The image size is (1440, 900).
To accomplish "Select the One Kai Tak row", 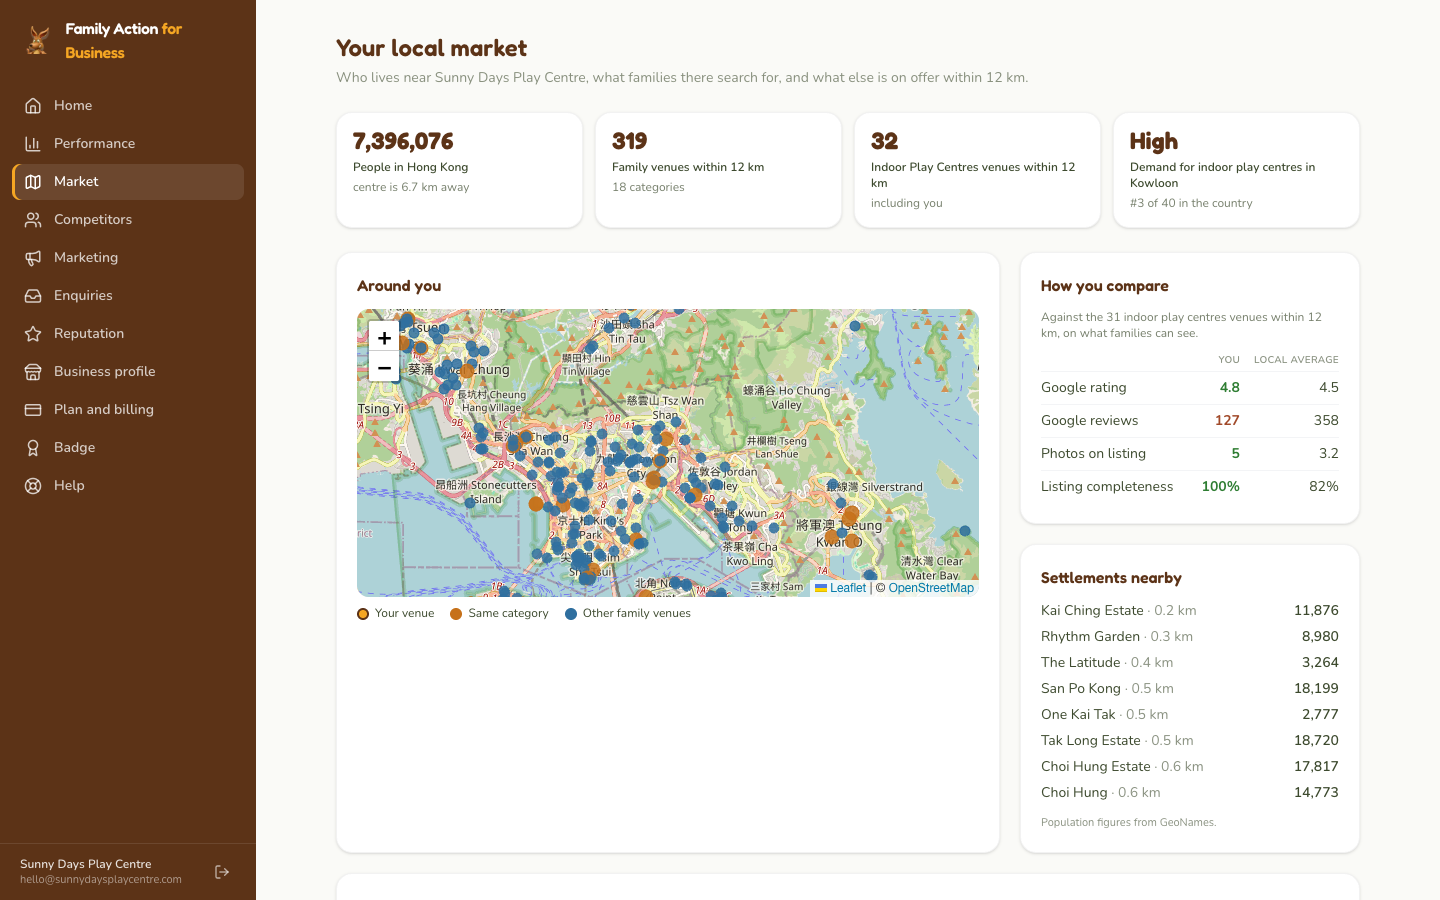I will 1190,714.
